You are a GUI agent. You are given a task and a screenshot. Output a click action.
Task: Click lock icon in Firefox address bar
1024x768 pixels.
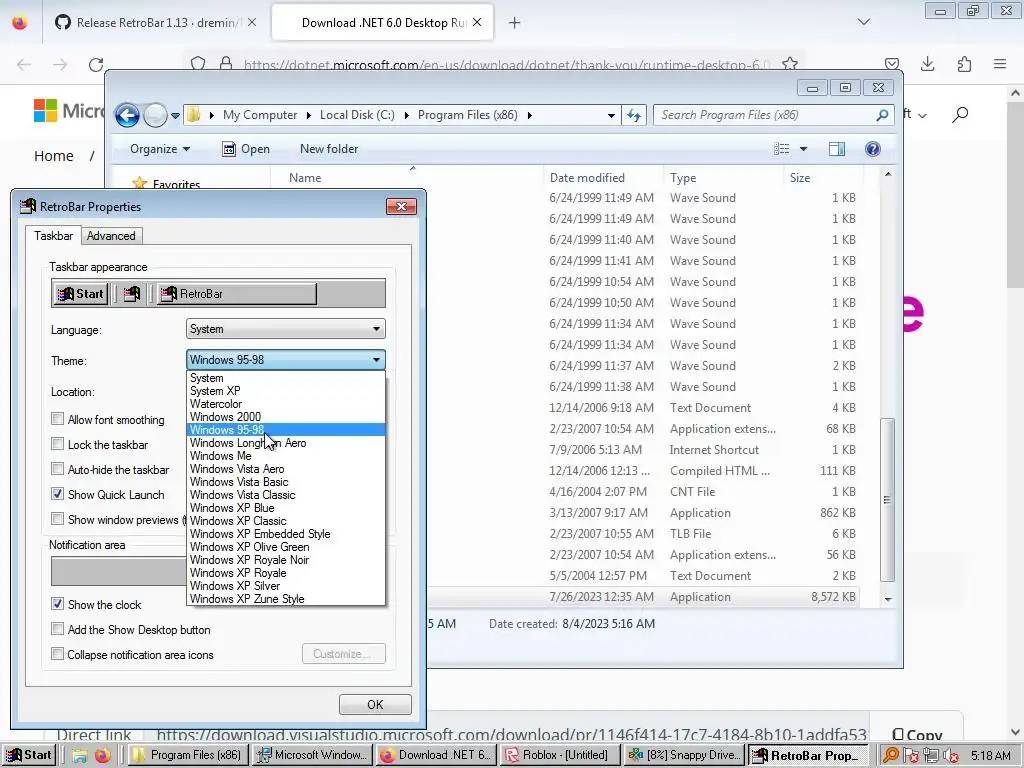(x=226, y=63)
